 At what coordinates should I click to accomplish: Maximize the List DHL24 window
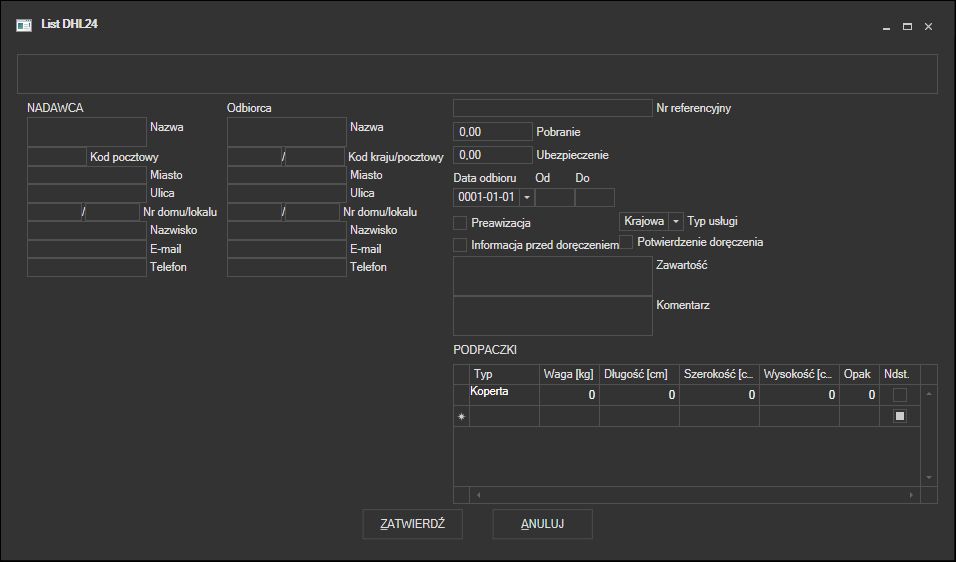coord(907,27)
